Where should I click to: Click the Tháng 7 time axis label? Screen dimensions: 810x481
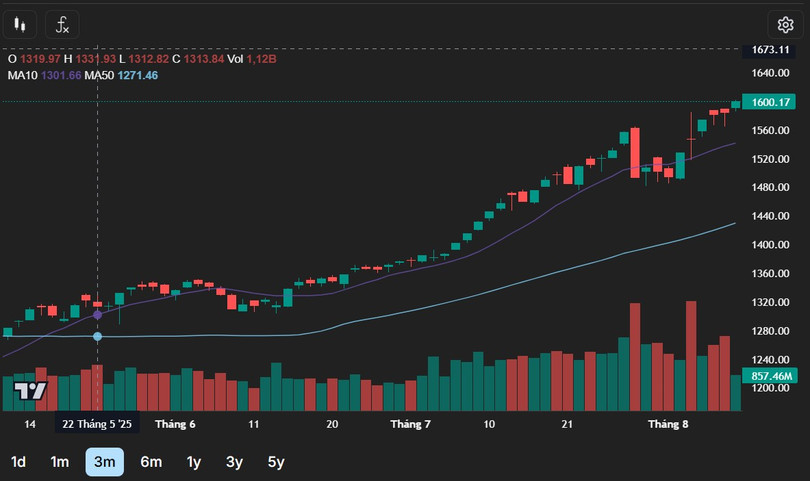[410, 424]
